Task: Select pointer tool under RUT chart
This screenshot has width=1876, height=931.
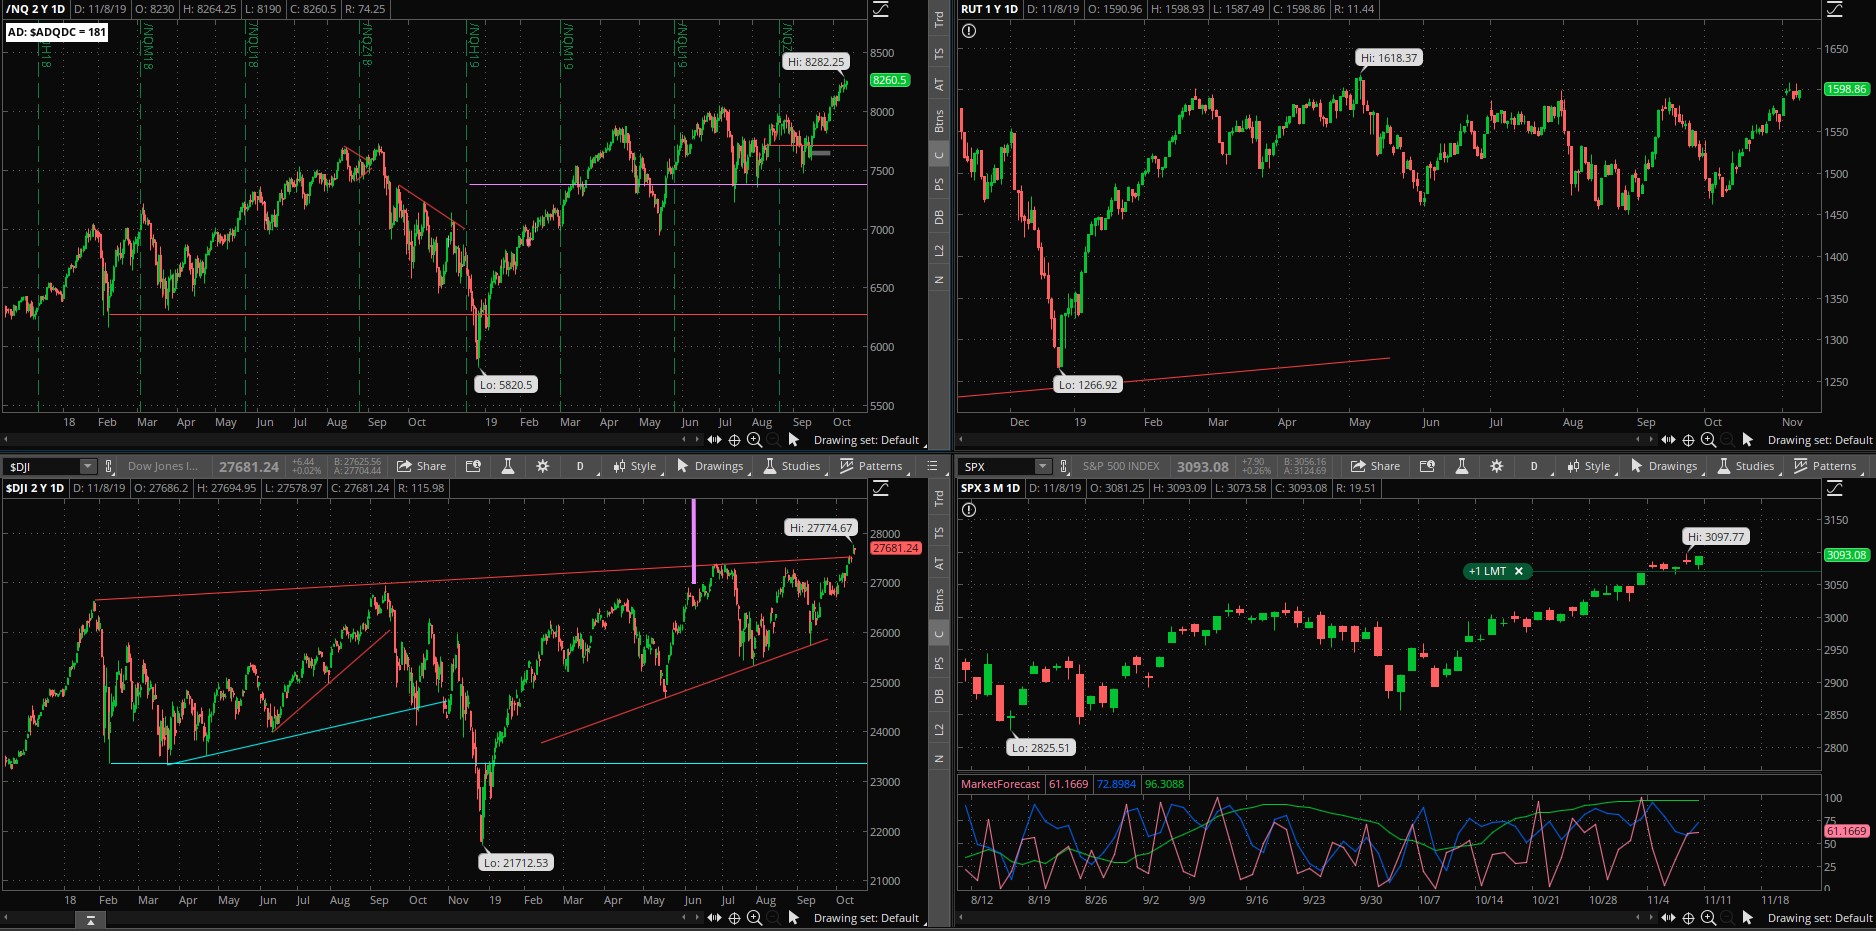Action: (1748, 440)
